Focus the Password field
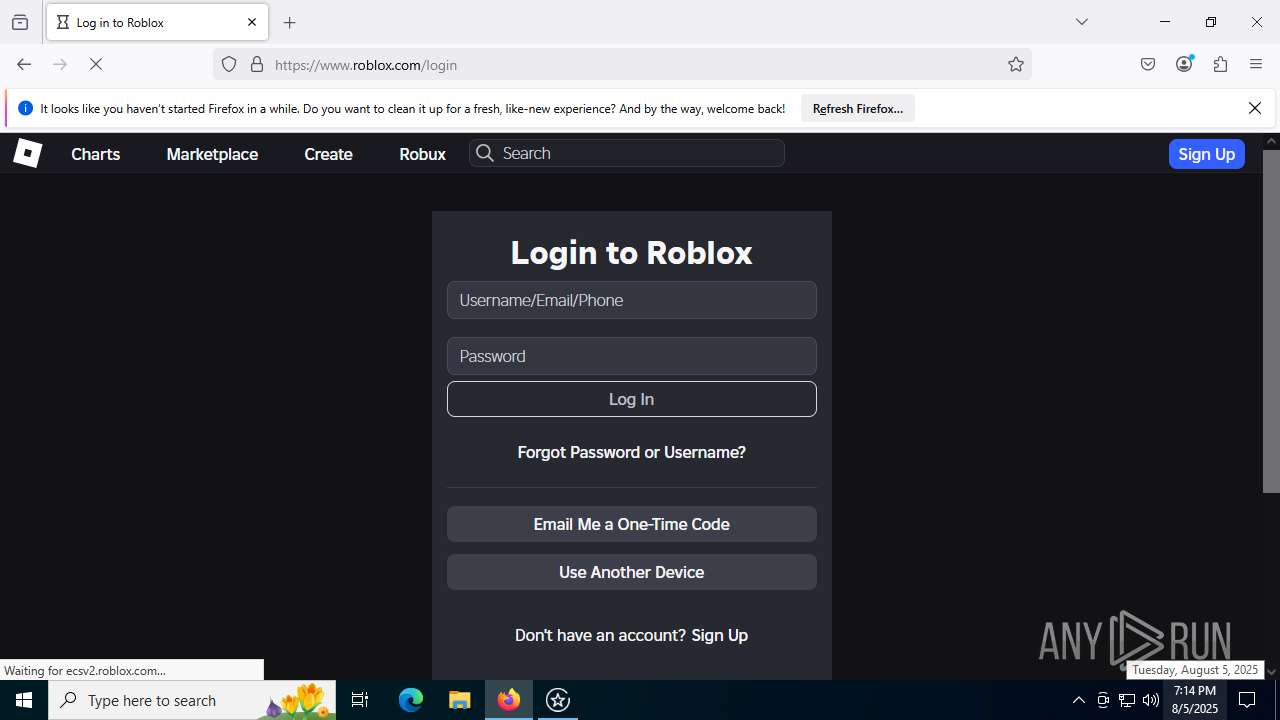The height and width of the screenshot is (720, 1280). click(x=632, y=356)
